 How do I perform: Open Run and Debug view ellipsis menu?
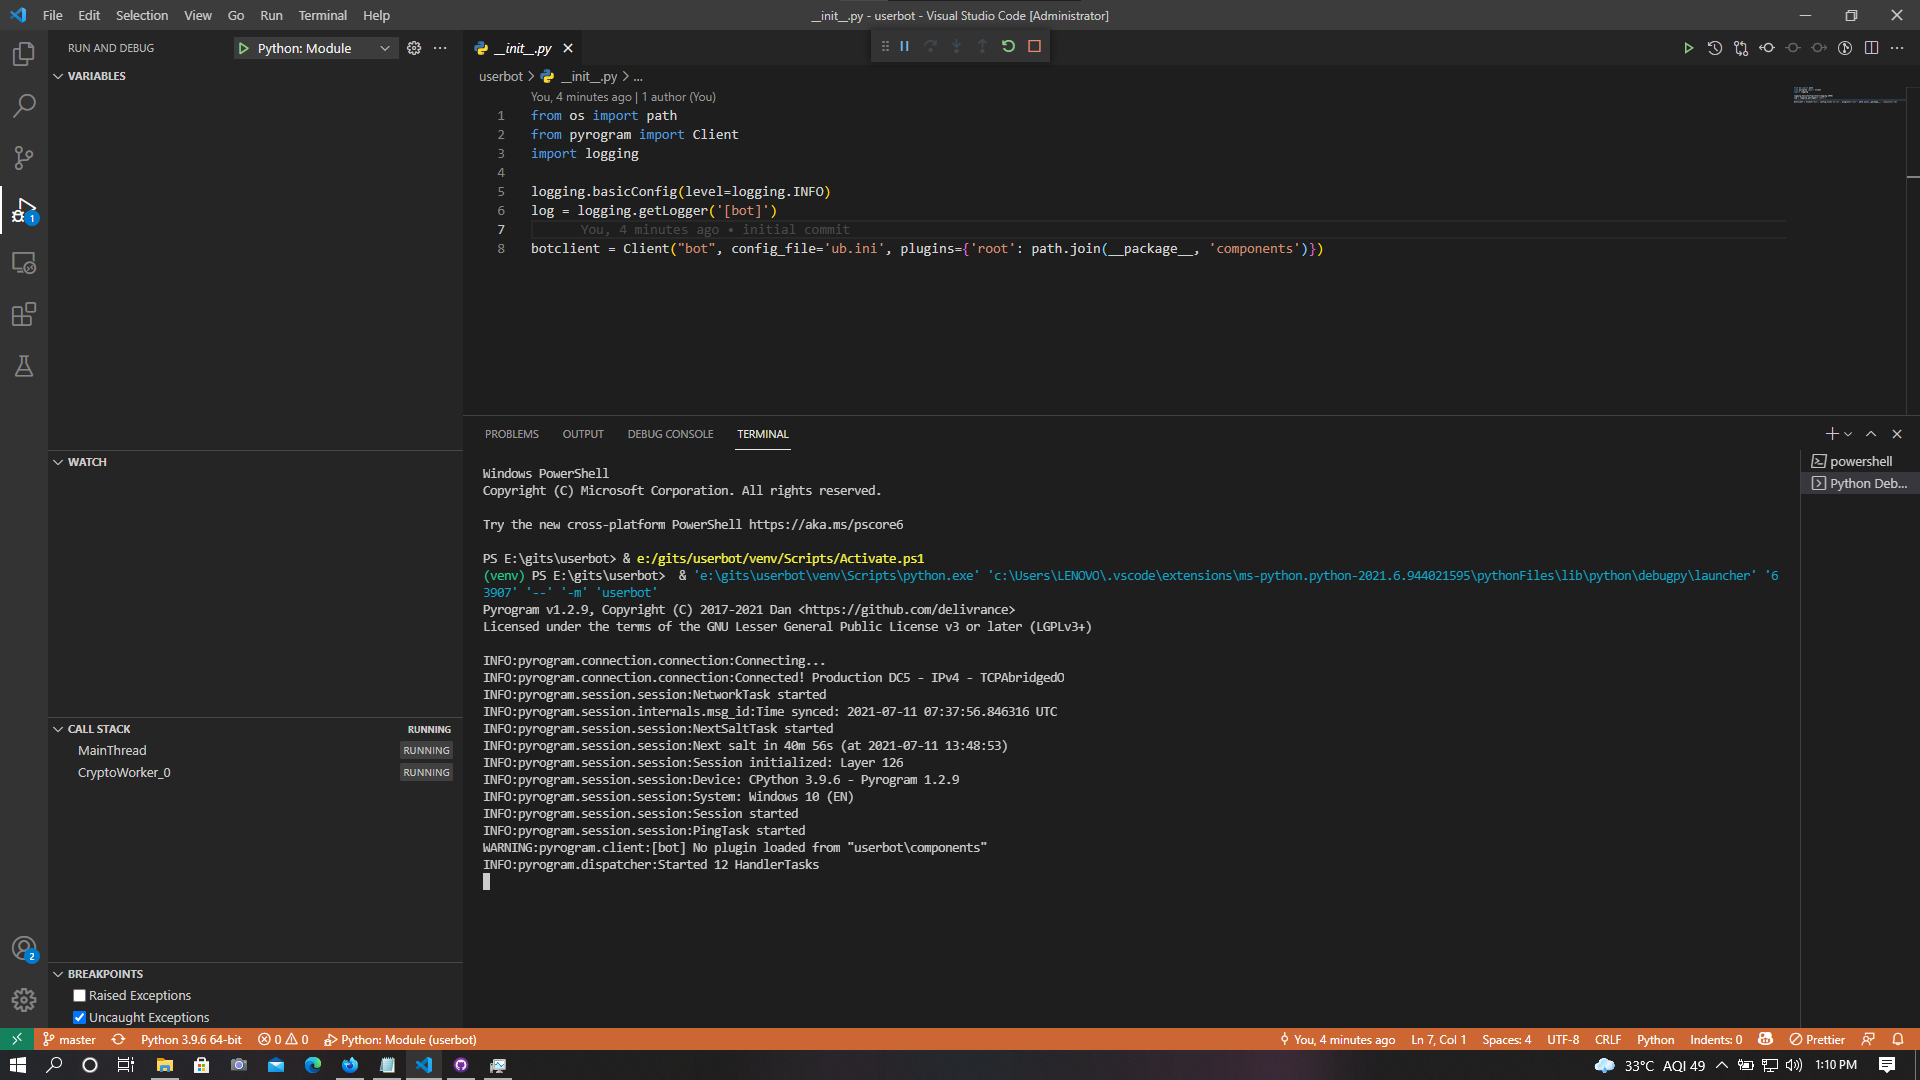coord(440,48)
